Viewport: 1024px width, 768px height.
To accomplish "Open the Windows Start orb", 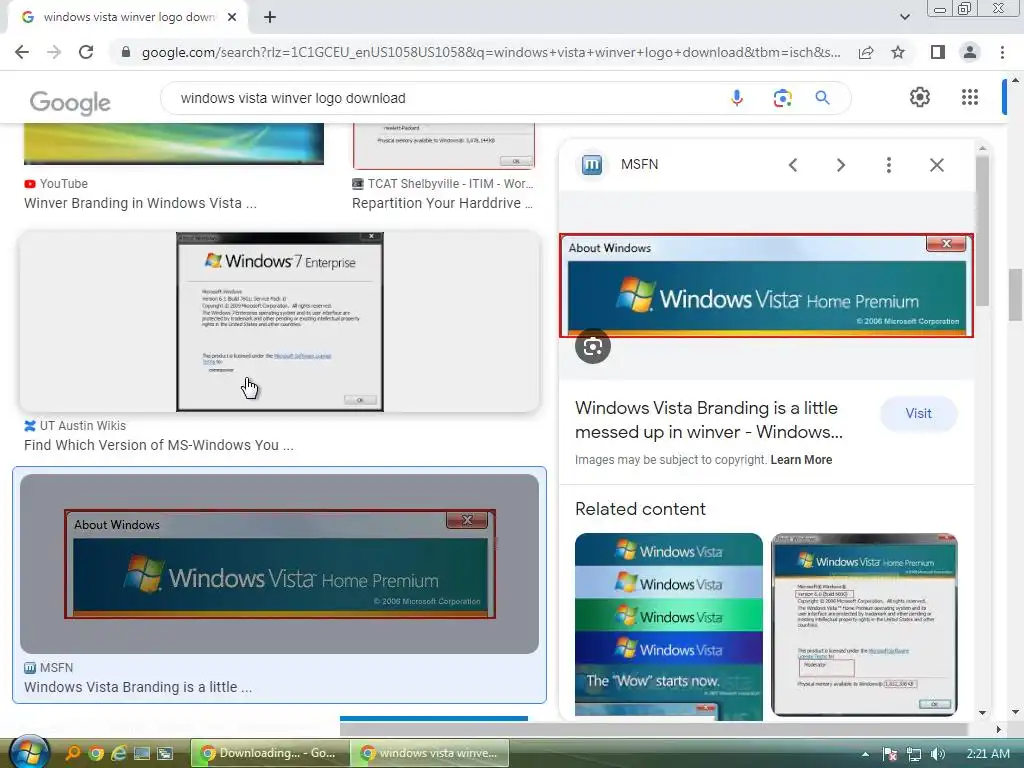I will (29, 752).
